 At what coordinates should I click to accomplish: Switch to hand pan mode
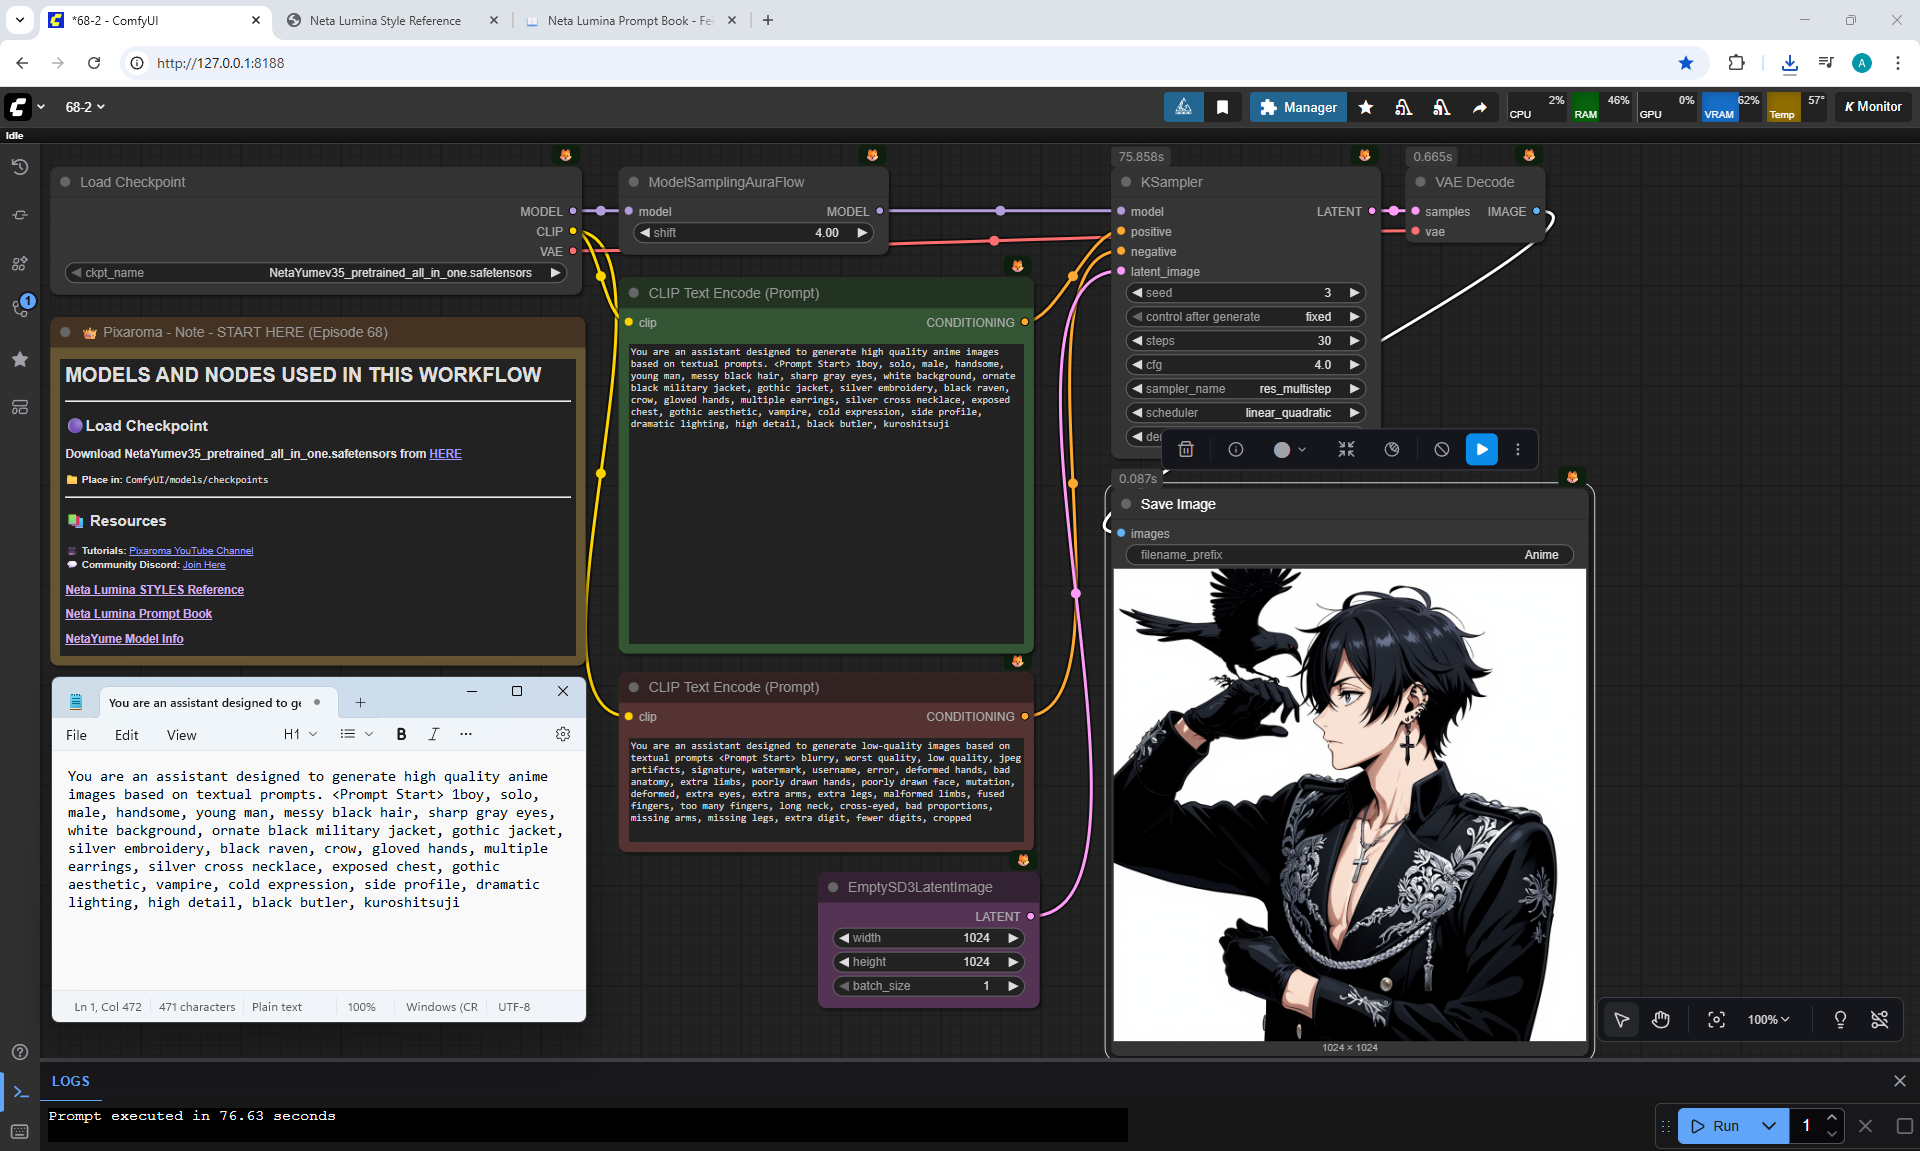(x=1661, y=1019)
